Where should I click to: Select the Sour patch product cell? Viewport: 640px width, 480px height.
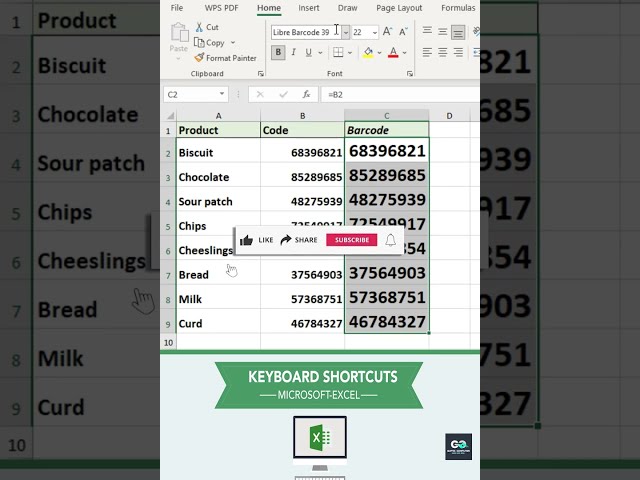(218, 201)
